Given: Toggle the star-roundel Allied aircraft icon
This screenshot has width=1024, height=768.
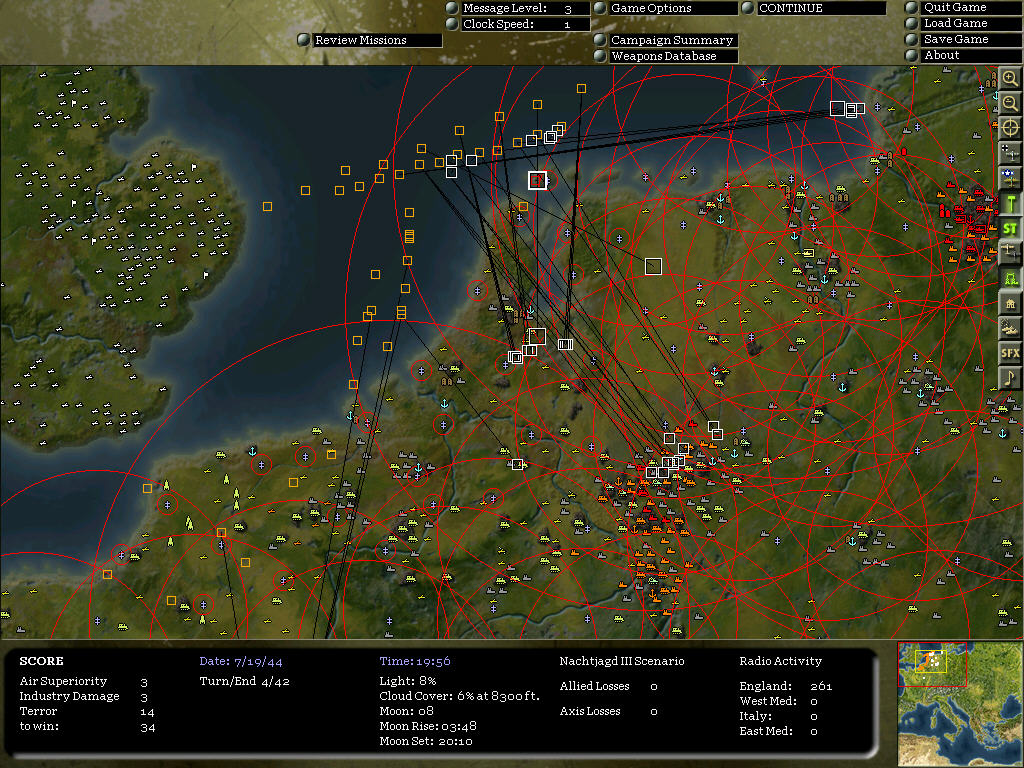Looking at the screenshot, I should point(1010,178).
